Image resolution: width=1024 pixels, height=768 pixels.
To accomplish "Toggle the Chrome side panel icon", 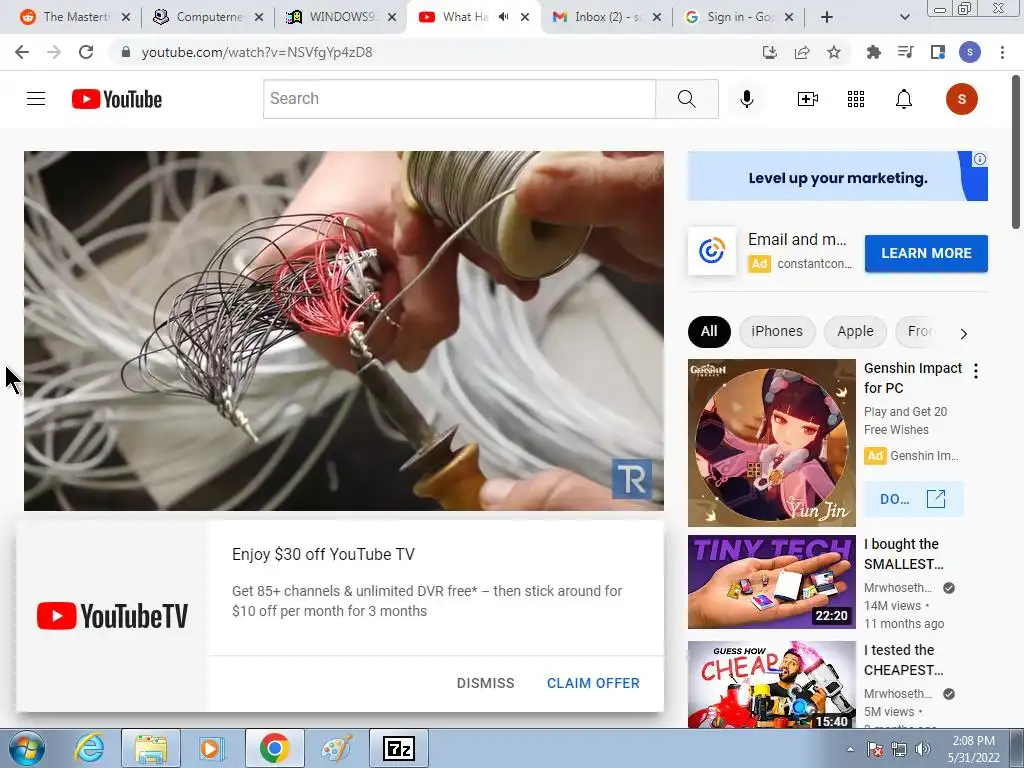I will tap(937, 52).
